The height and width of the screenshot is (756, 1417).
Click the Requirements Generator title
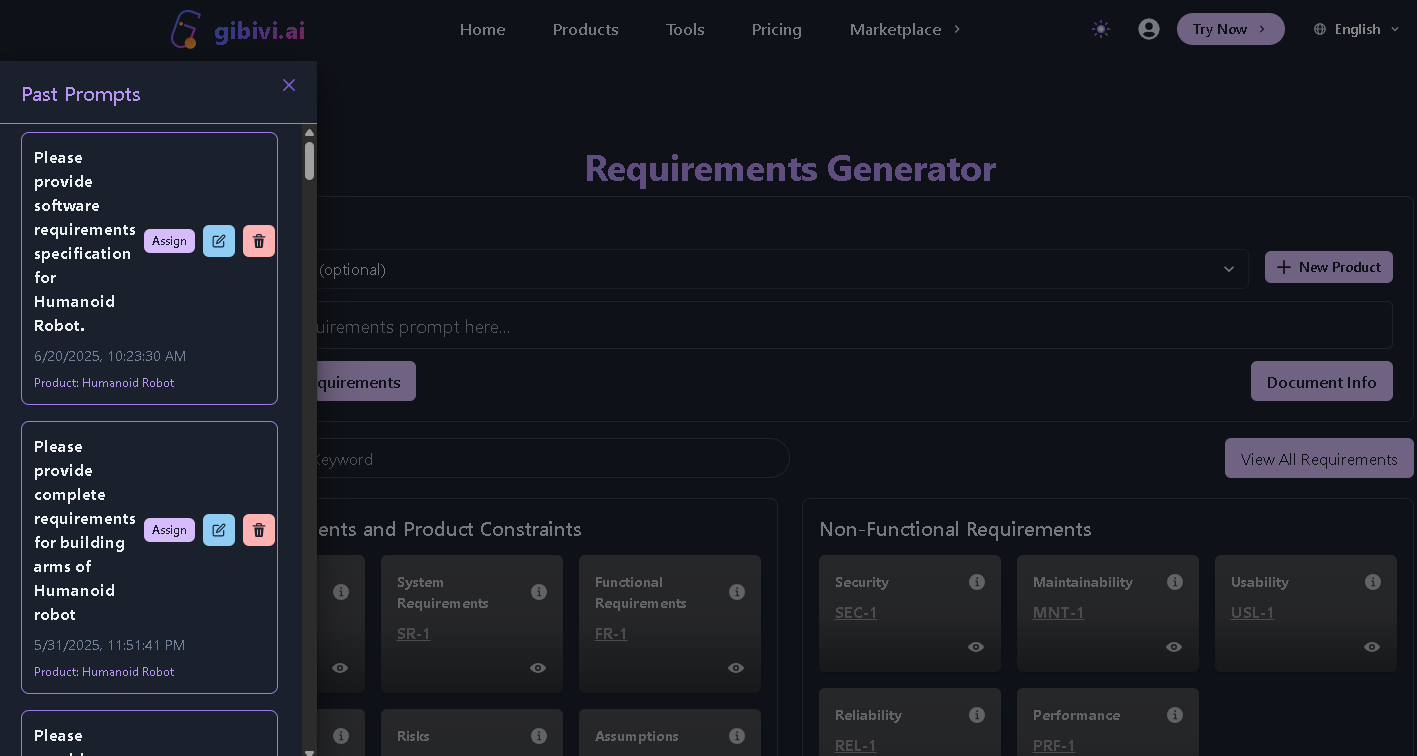[790, 168]
